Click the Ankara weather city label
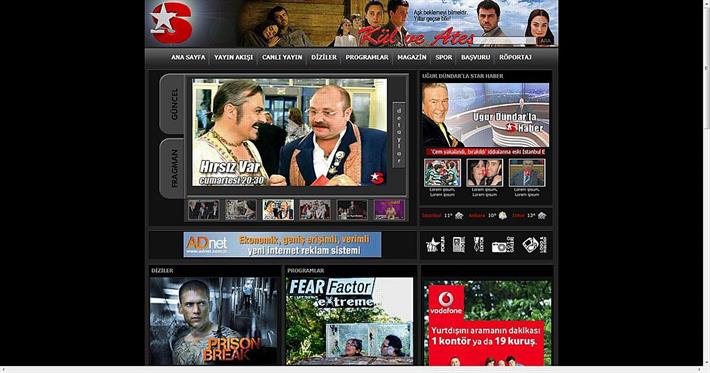 (476, 216)
